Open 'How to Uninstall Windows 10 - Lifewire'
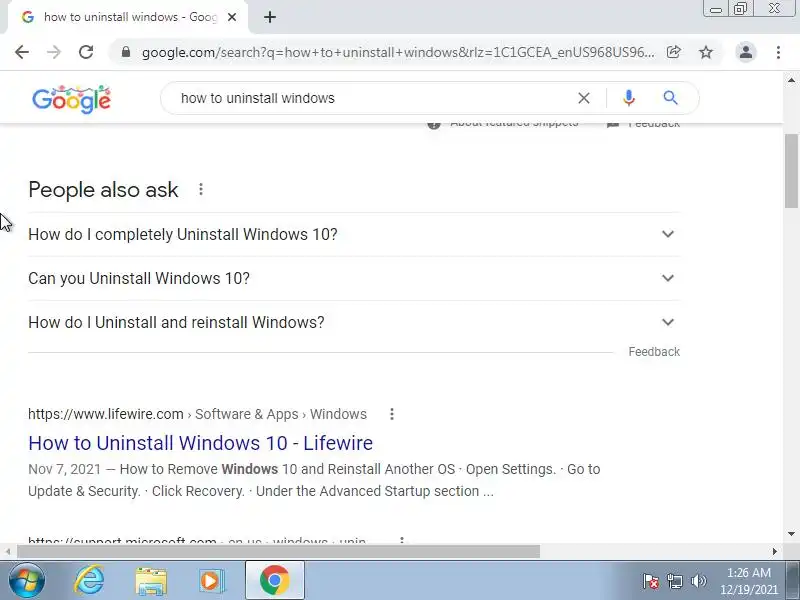The height and width of the screenshot is (600, 800). pyautogui.click(x=201, y=443)
